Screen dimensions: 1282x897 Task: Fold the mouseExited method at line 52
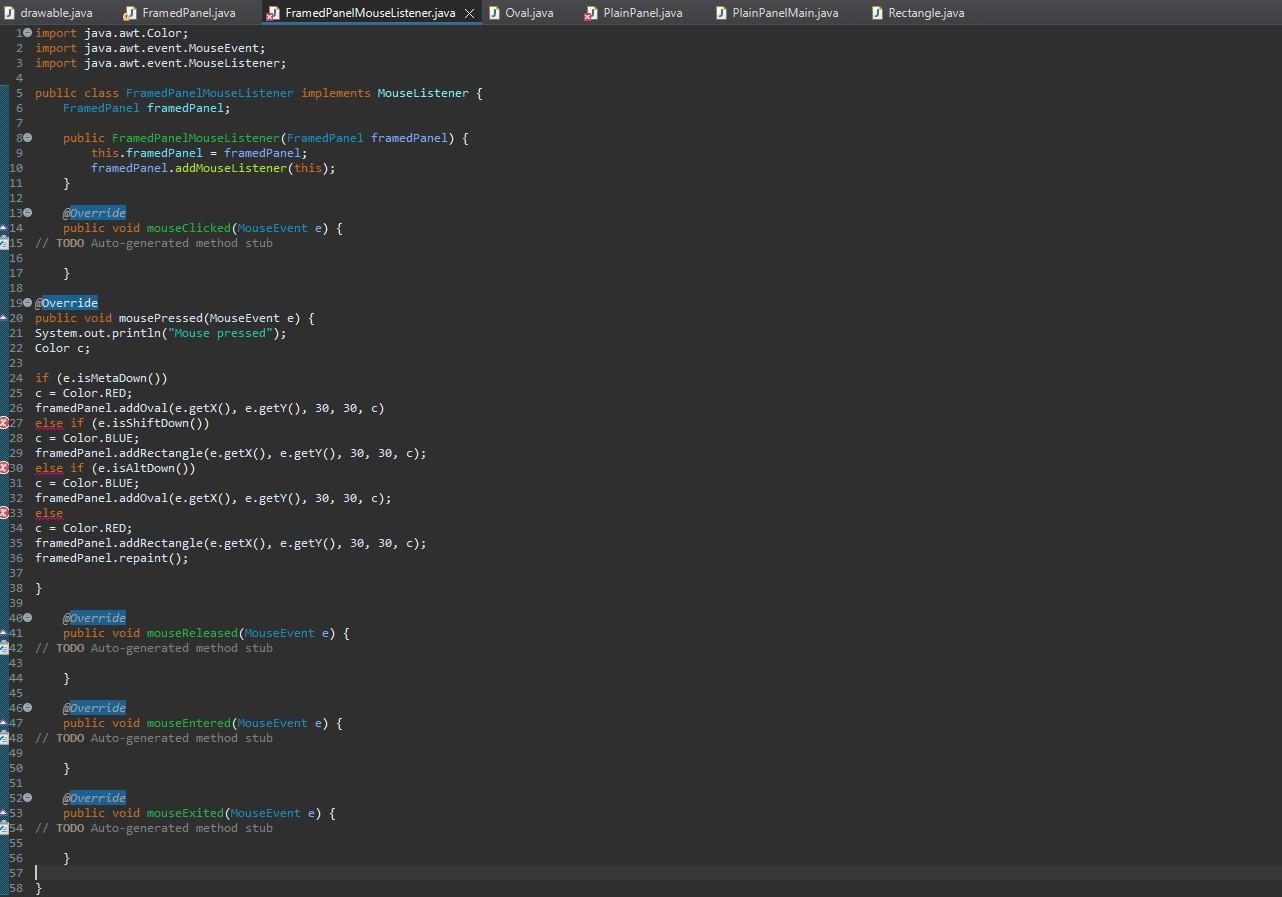(x=28, y=798)
